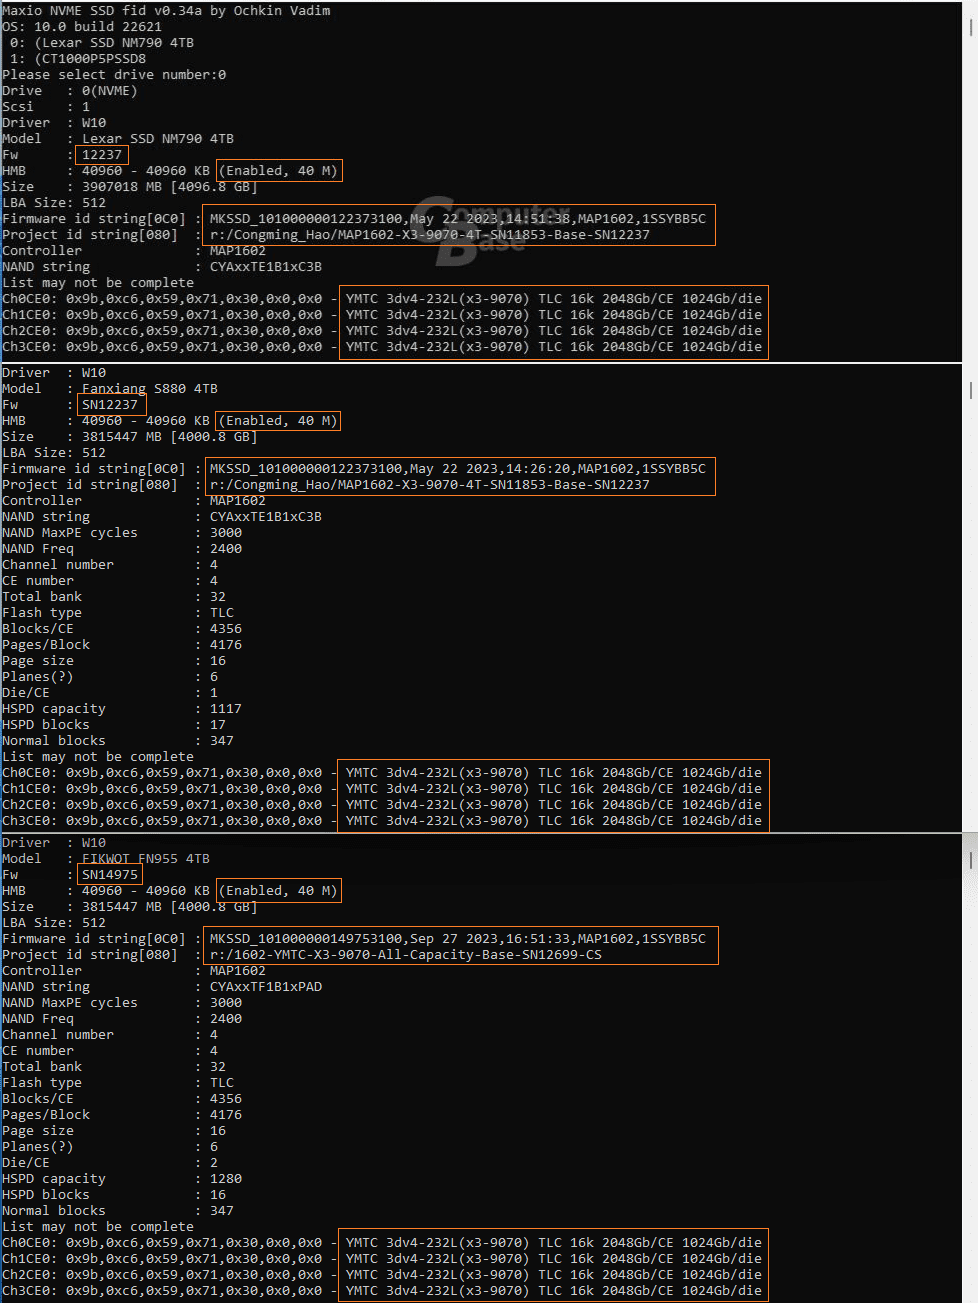Click firmware id string dated Sep 27 2023
Screen dimensions: 978x1303
[458, 939]
